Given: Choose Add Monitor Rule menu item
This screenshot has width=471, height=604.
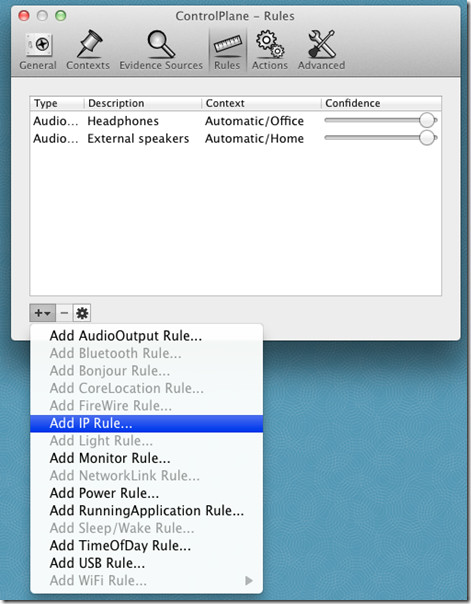Looking at the screenshot, I should (x=146, y=458).
